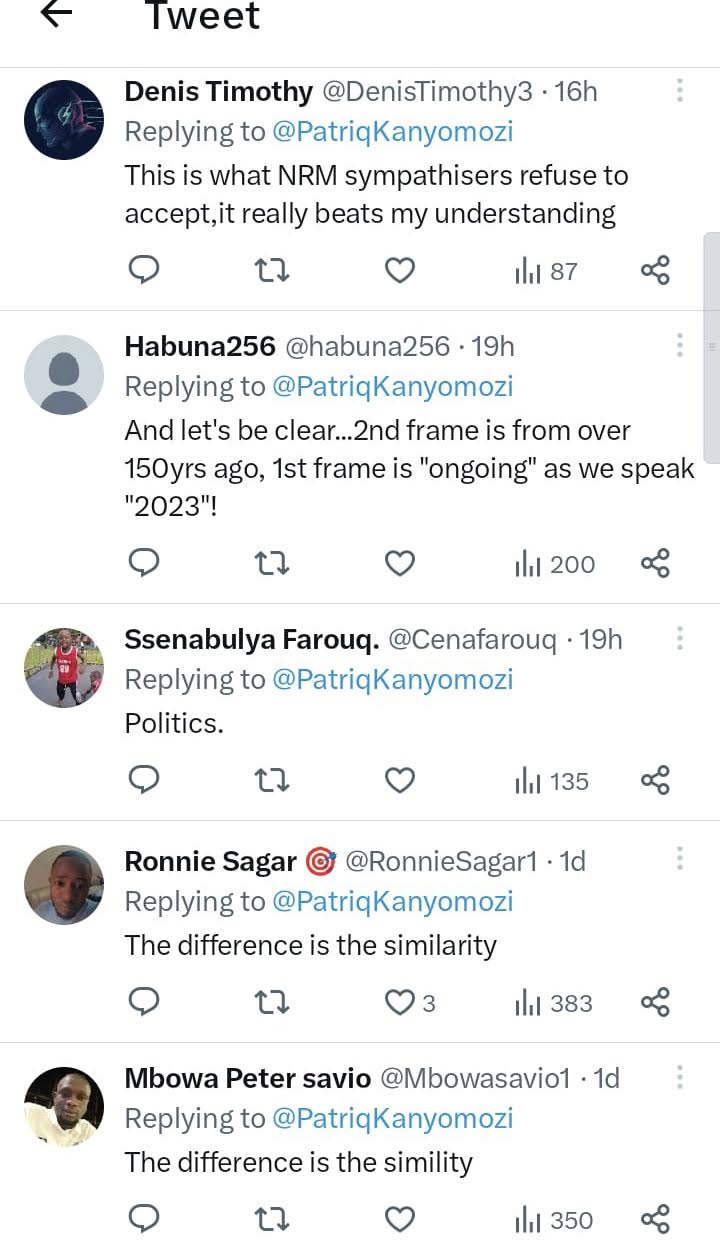
Task: Like Denis Timothy's tweet
Action: (x=400, y=270)
